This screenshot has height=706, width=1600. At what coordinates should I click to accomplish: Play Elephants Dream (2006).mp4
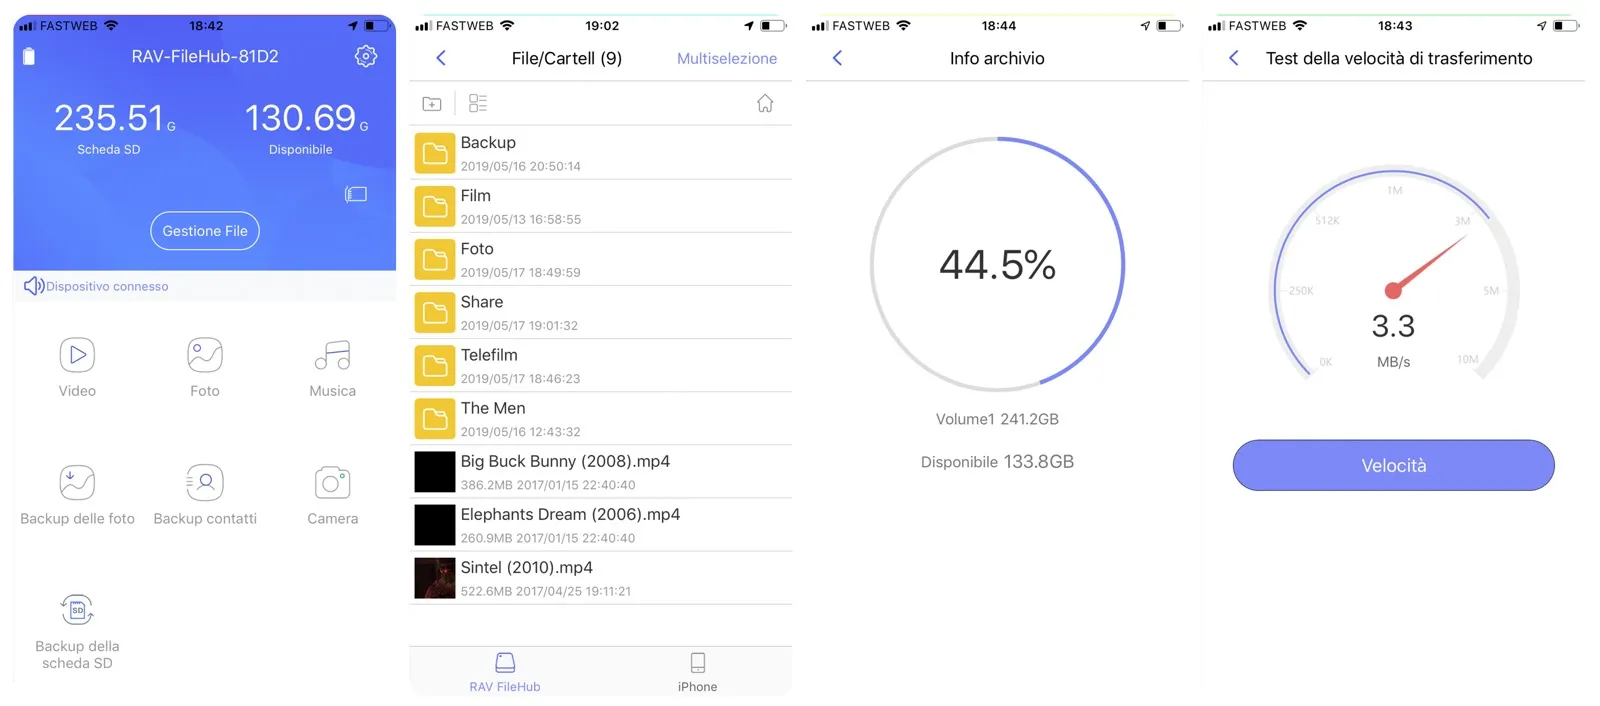click(x=601, y=524)
